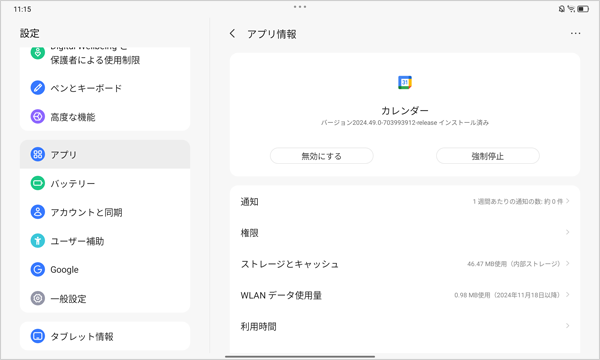Select バッテリー settings item

(105, 183)
